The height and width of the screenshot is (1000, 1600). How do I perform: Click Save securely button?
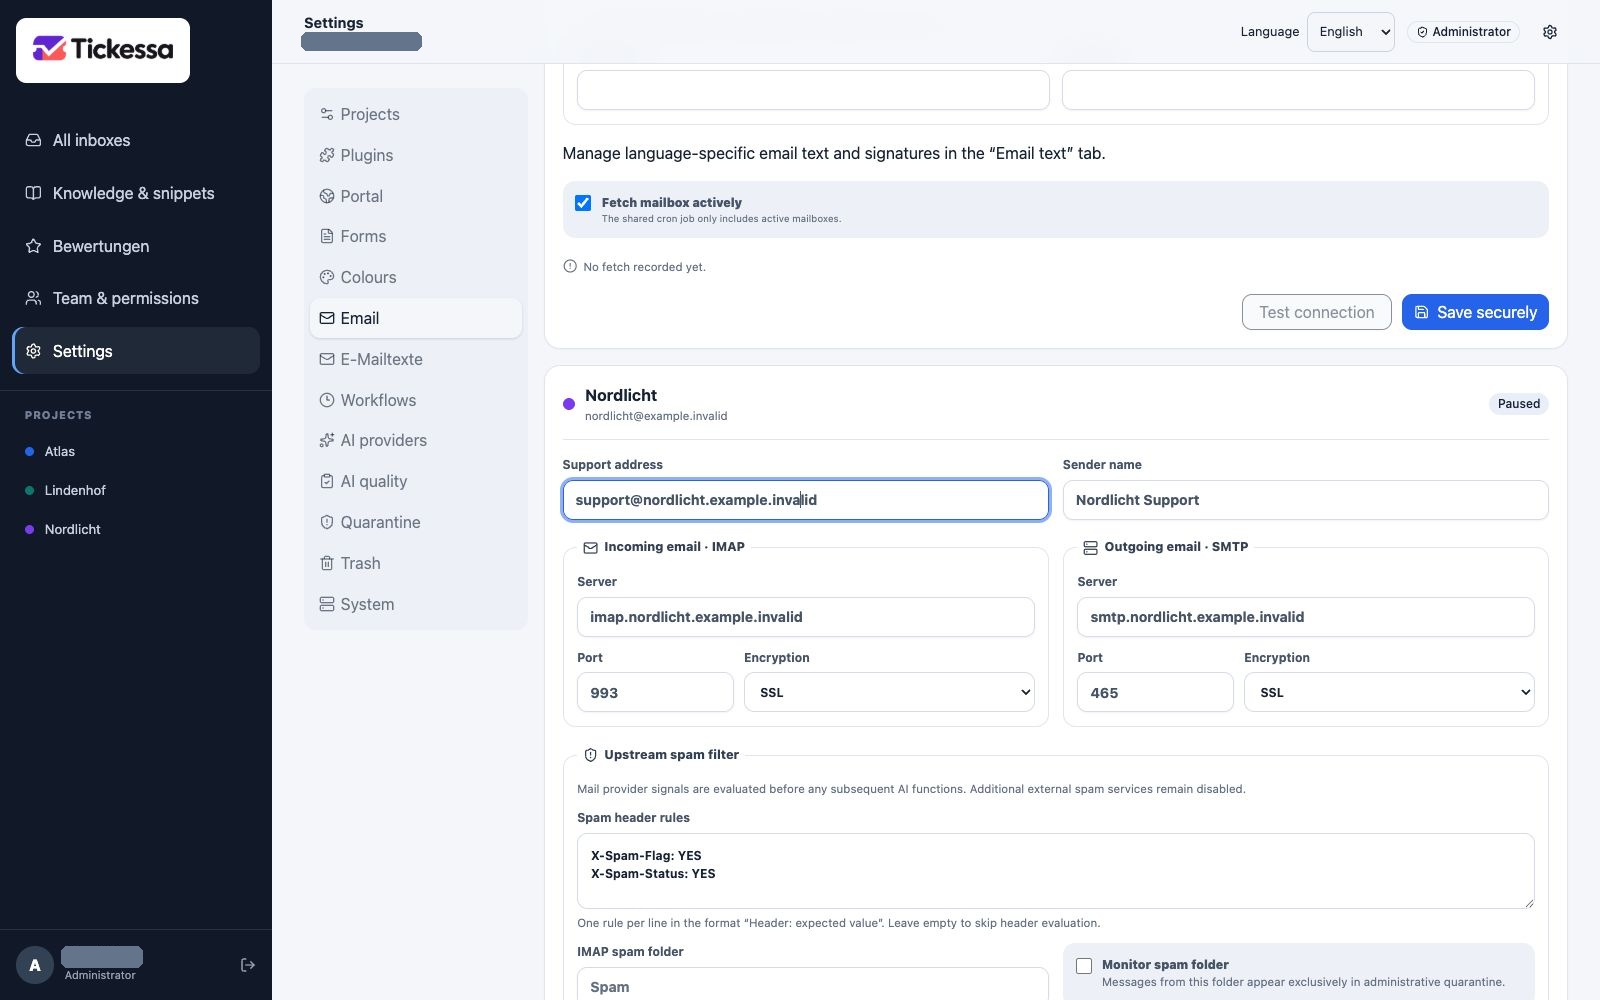pos(1475,312)
